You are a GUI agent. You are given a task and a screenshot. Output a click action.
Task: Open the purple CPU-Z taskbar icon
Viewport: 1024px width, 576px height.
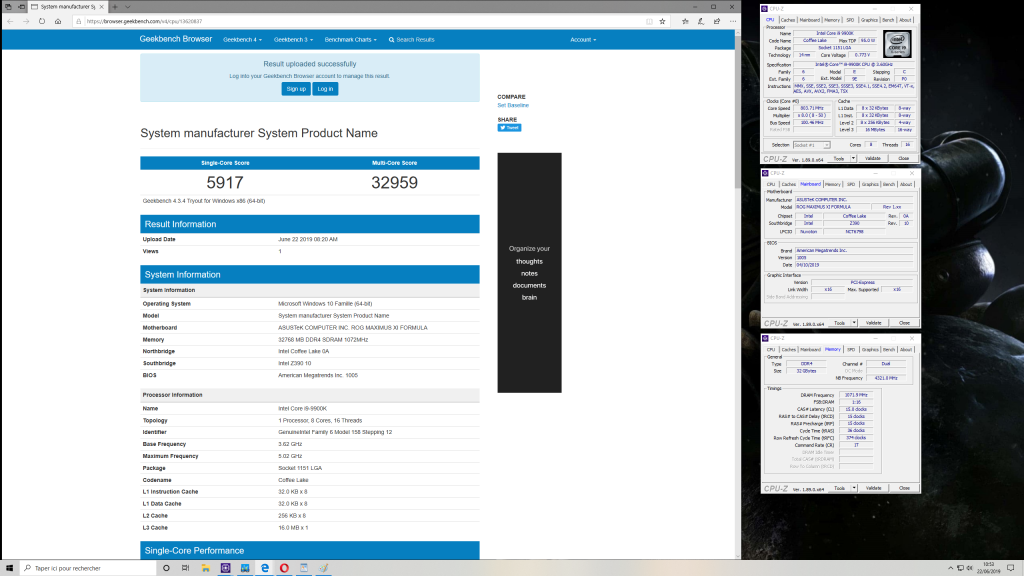225,568
